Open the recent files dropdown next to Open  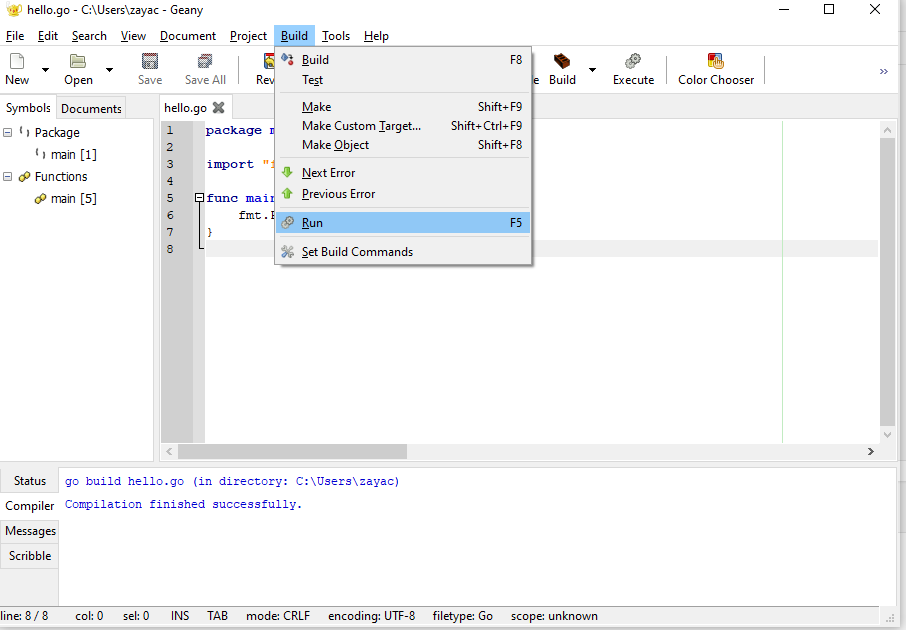[x=109, y=70]
